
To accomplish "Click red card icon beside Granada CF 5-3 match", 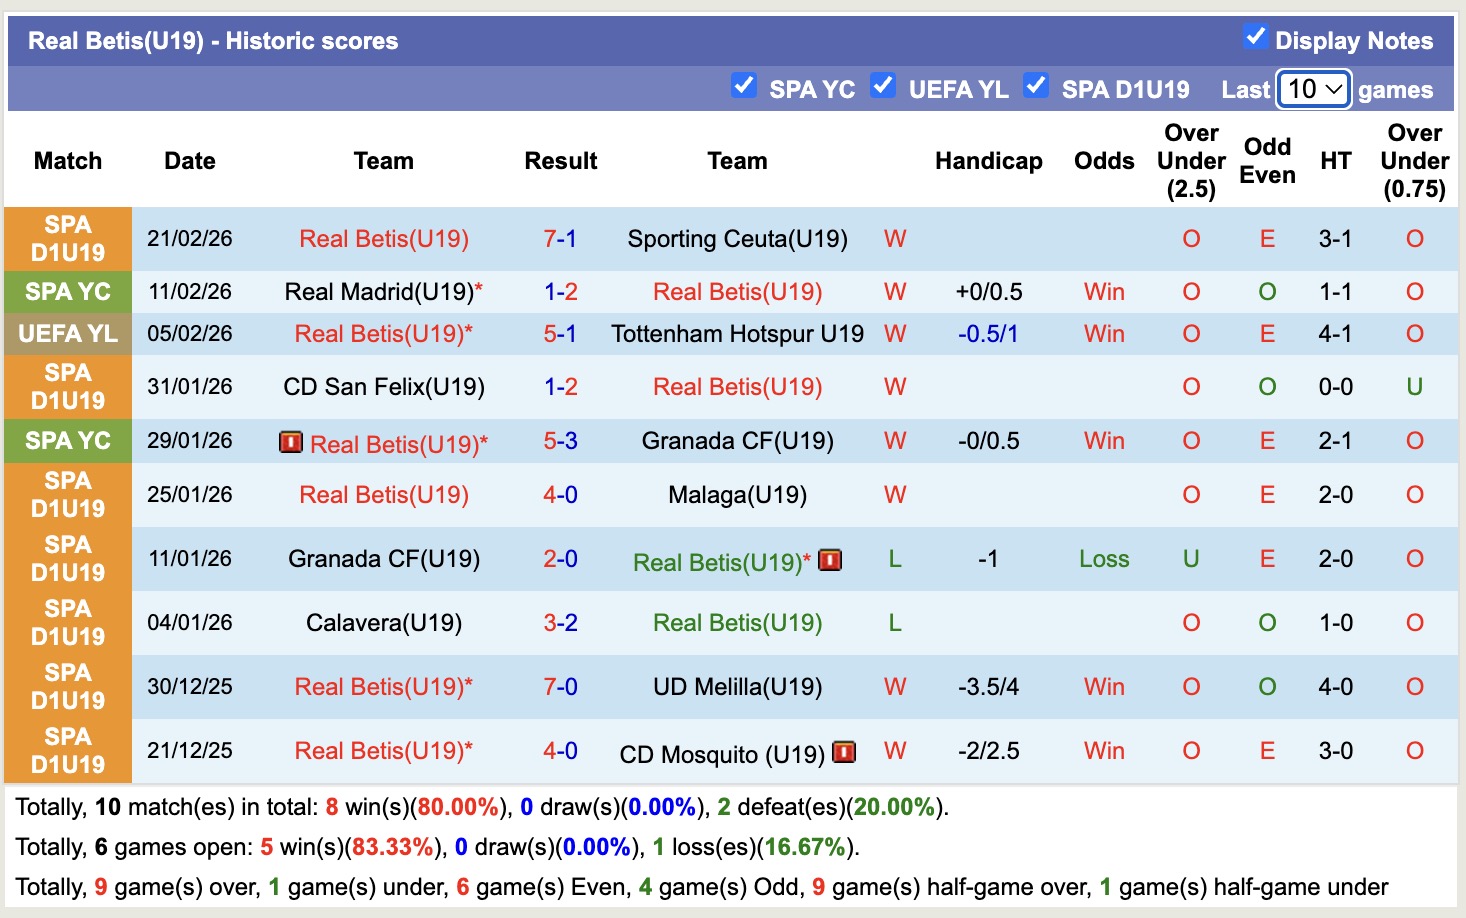I will pyautogui.click(x=290, y=441).
